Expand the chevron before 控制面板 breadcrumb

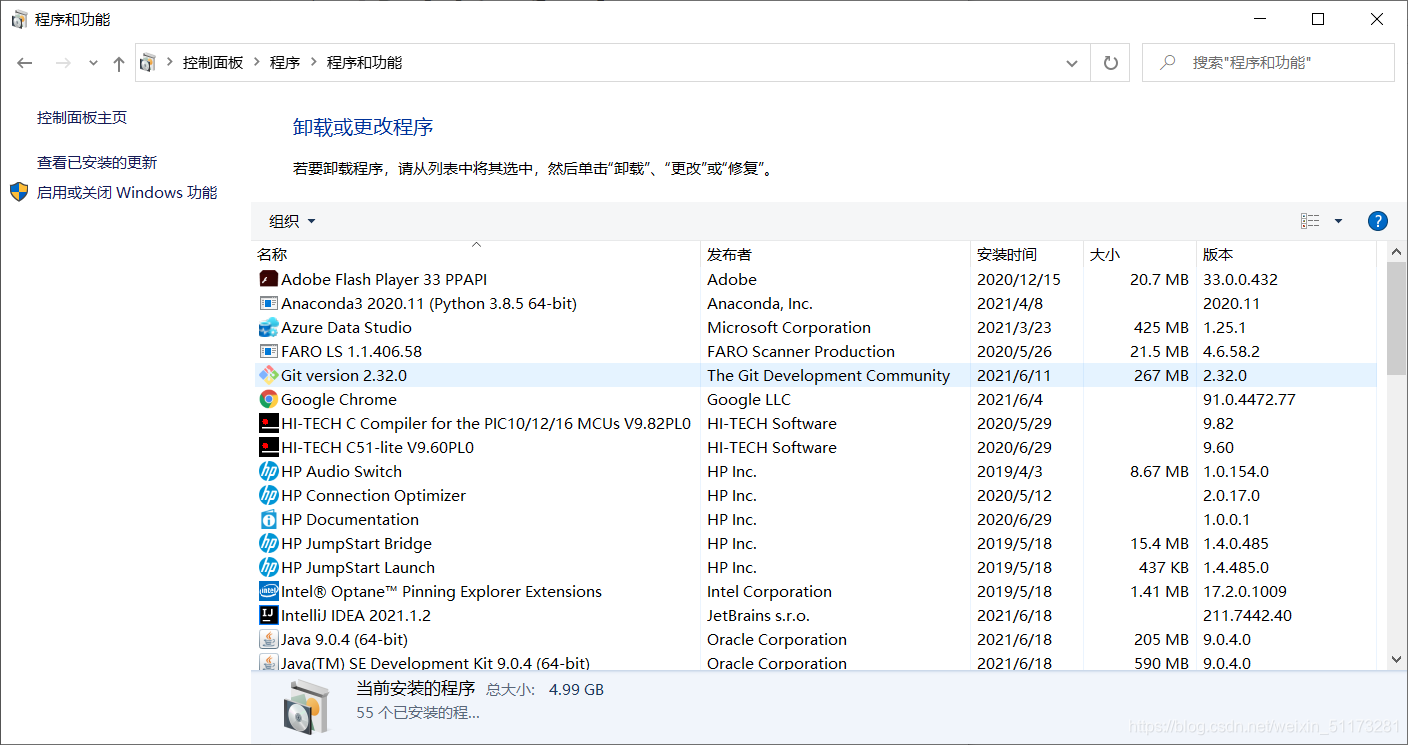click(x=170, y=63)
